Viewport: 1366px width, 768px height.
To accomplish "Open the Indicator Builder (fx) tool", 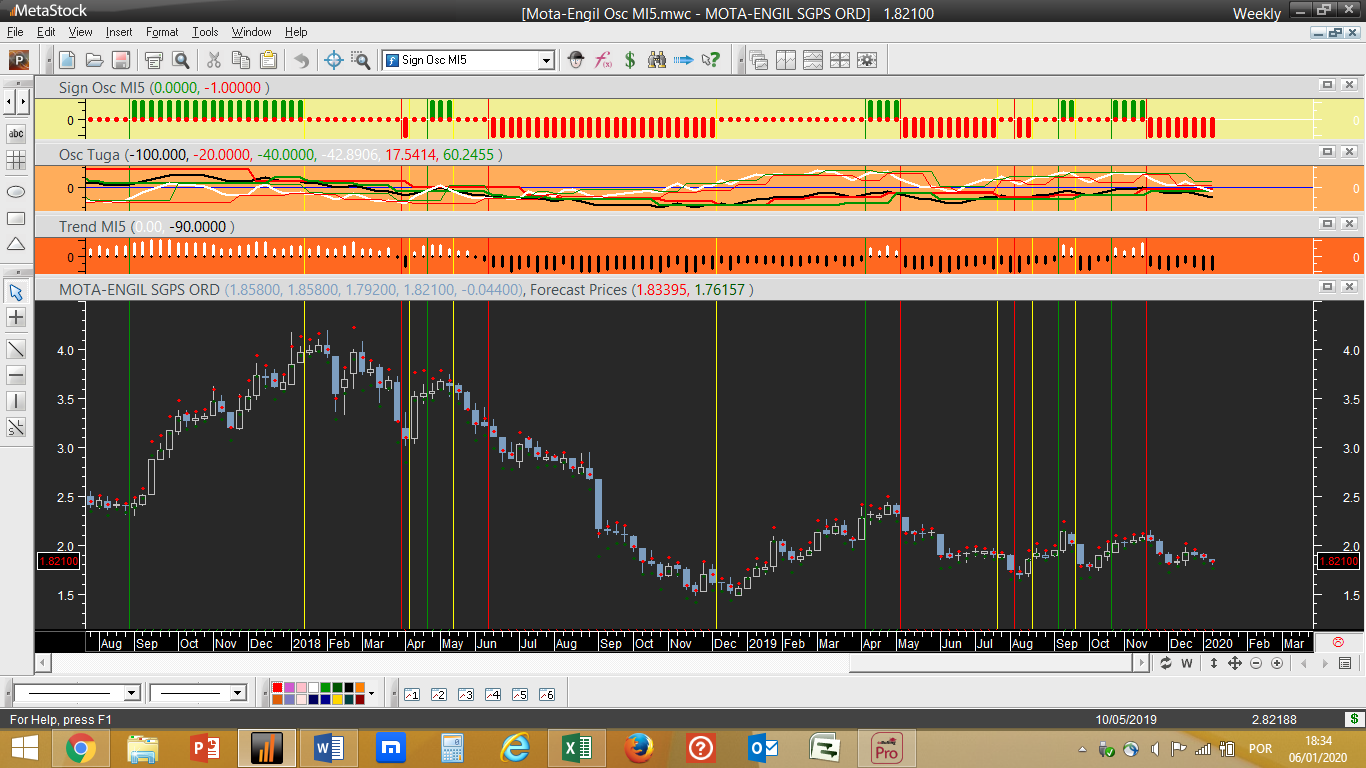I will (603, 60).
